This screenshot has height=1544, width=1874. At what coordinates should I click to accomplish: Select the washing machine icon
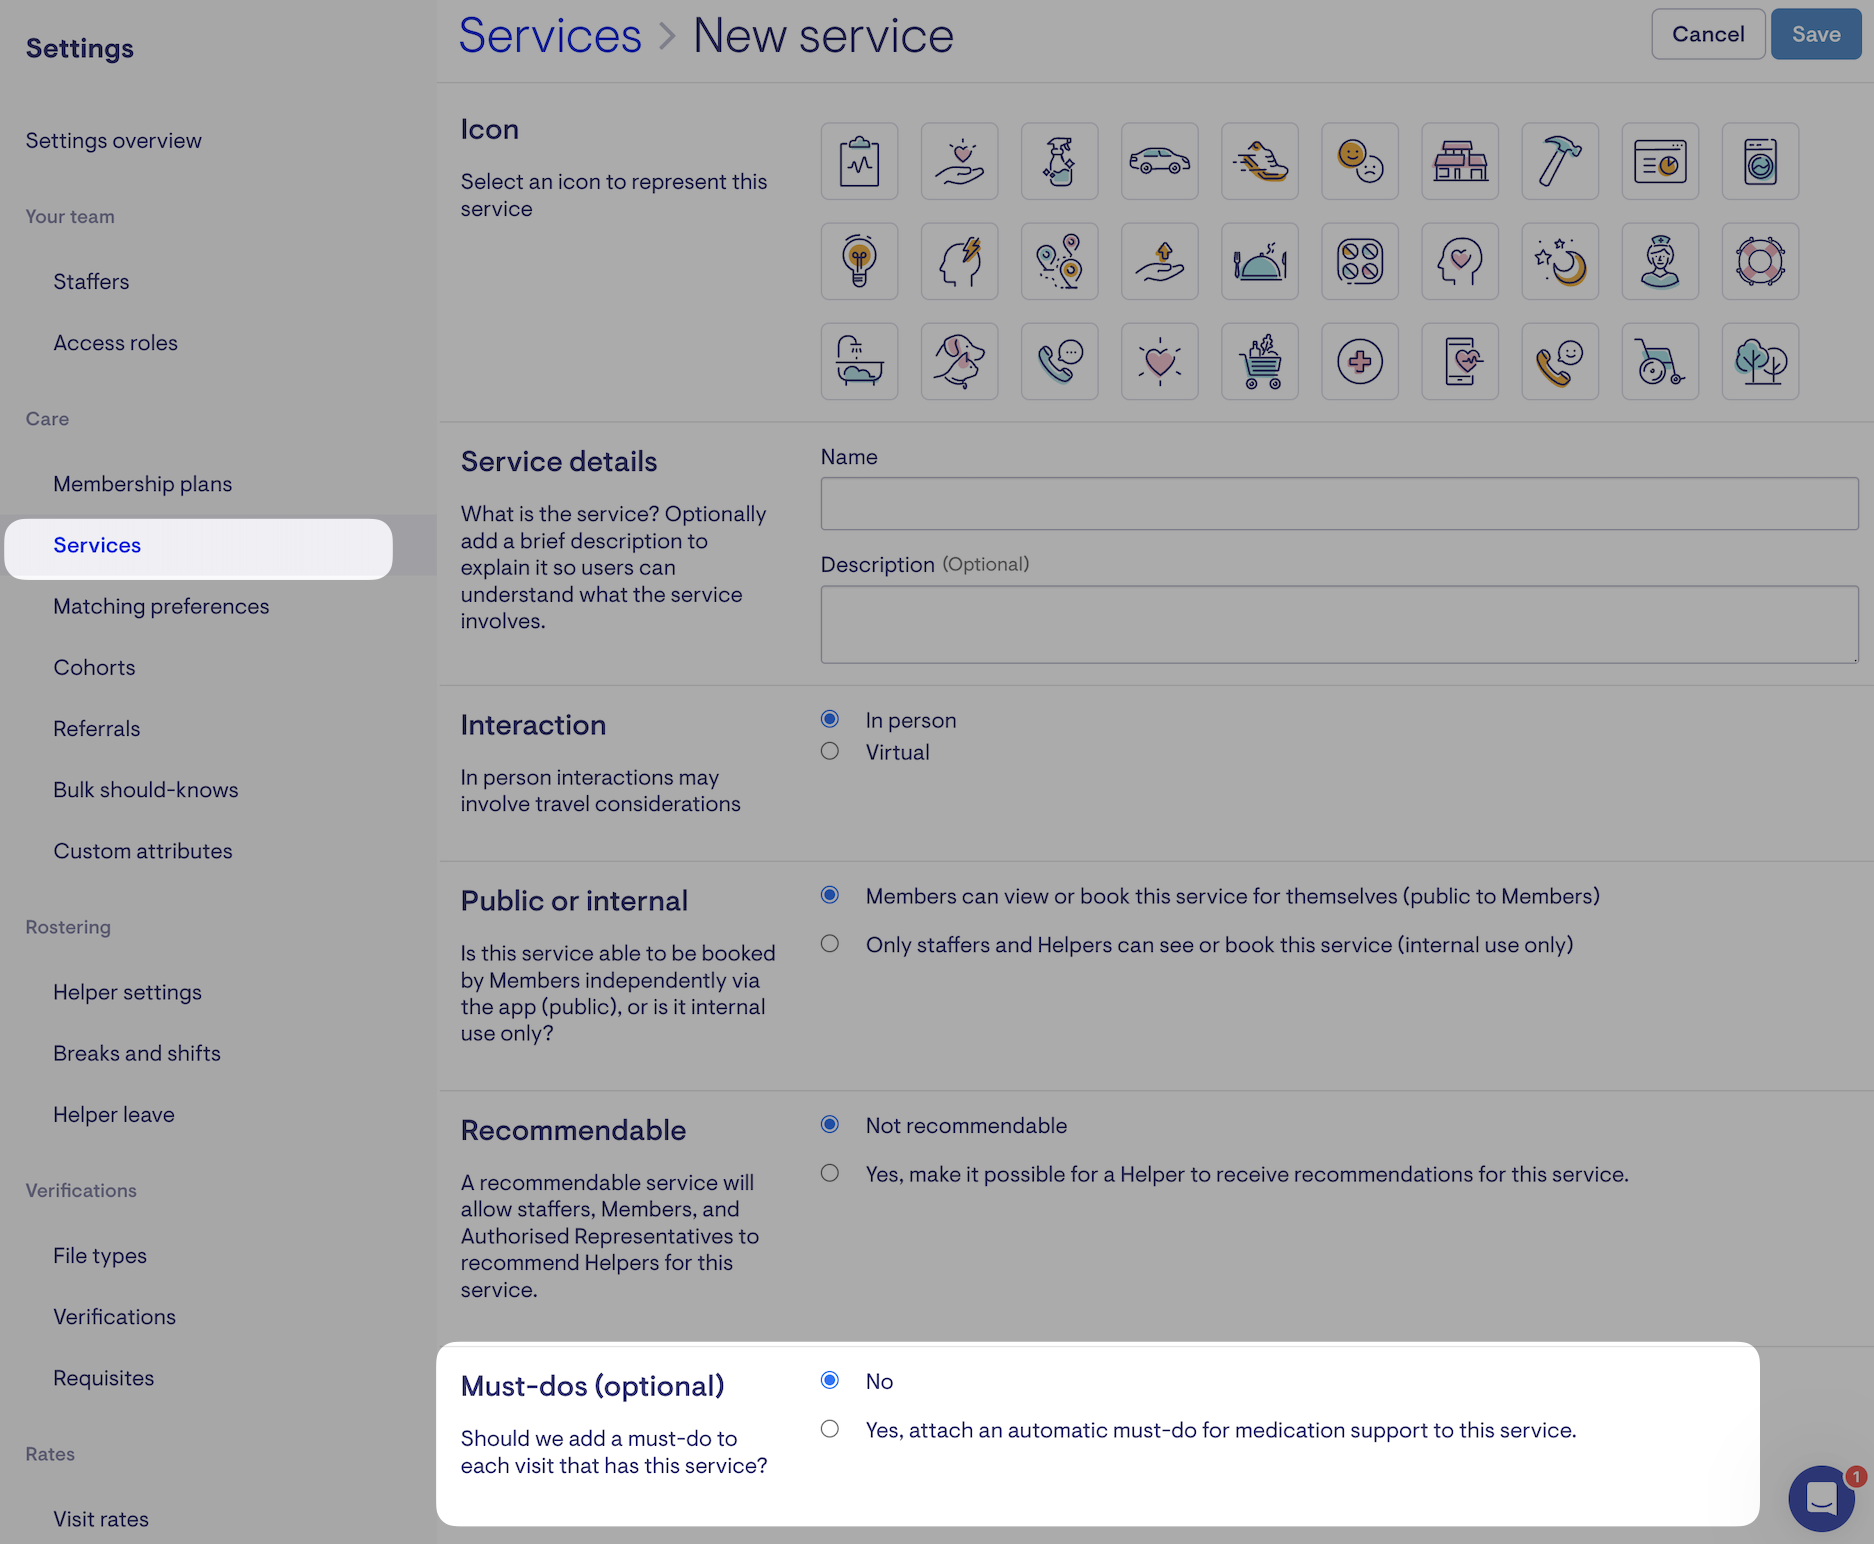pos(1759,161)
